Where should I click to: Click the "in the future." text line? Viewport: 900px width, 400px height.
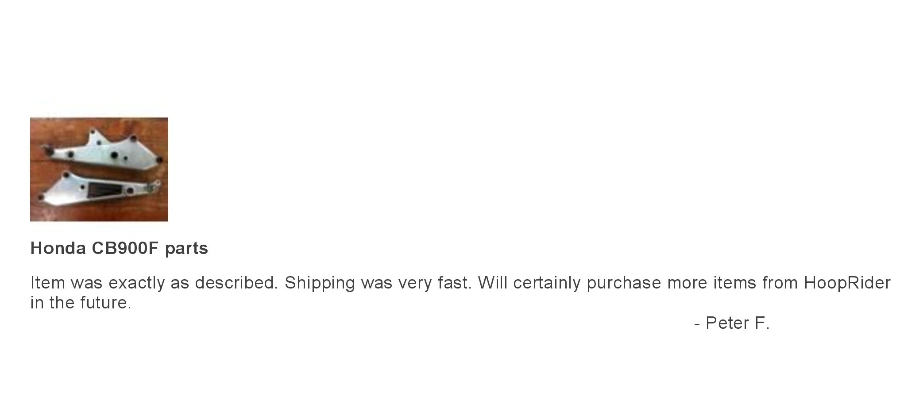[x=80, y=302]
